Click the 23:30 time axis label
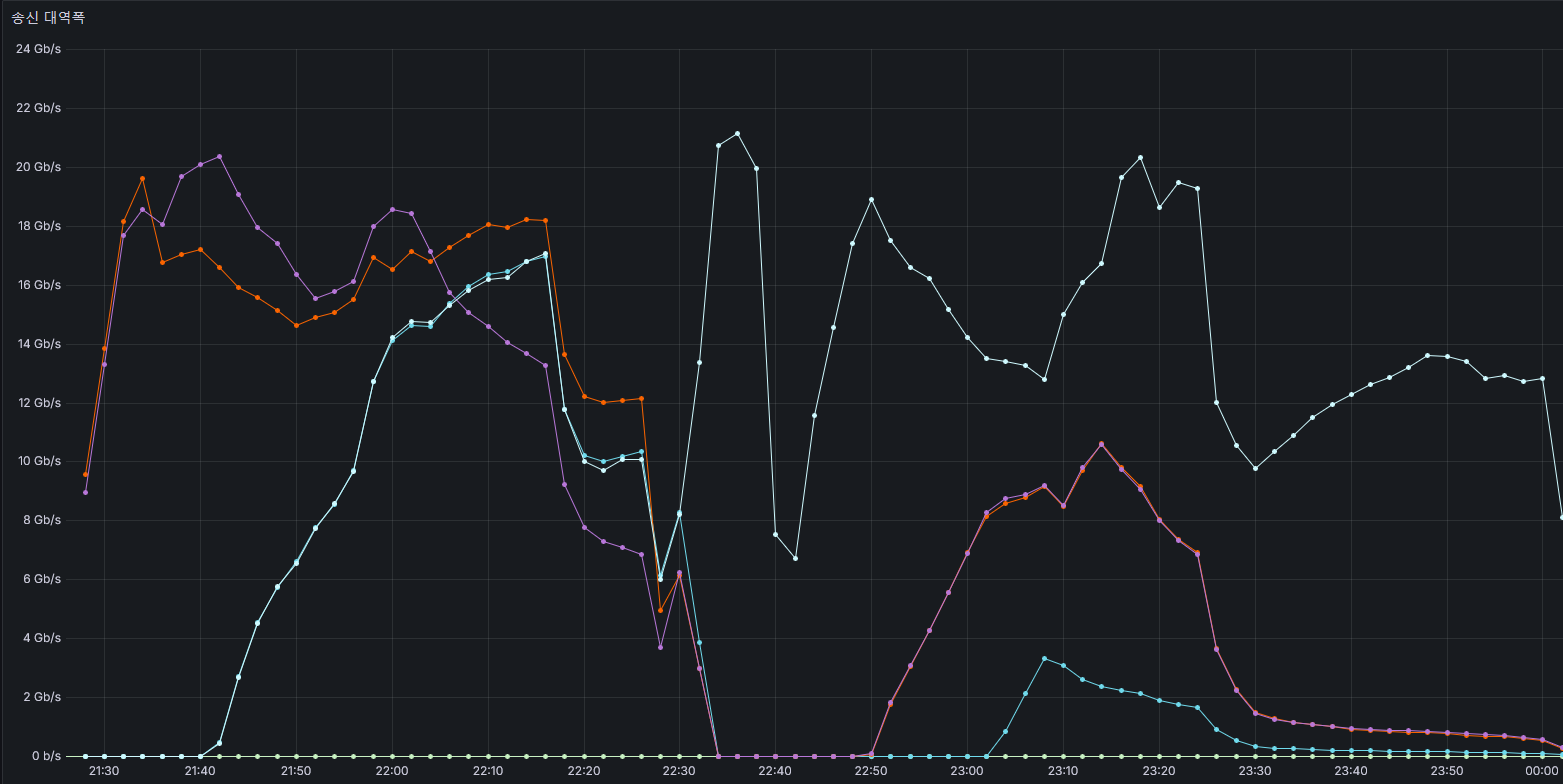Viewport: 1563px width, 784px height. tap(1255, 771)
